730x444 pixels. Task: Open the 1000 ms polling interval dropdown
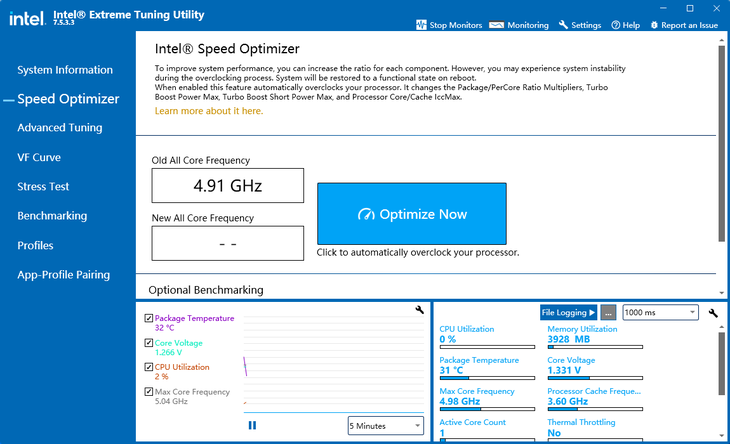coord(659,313)
